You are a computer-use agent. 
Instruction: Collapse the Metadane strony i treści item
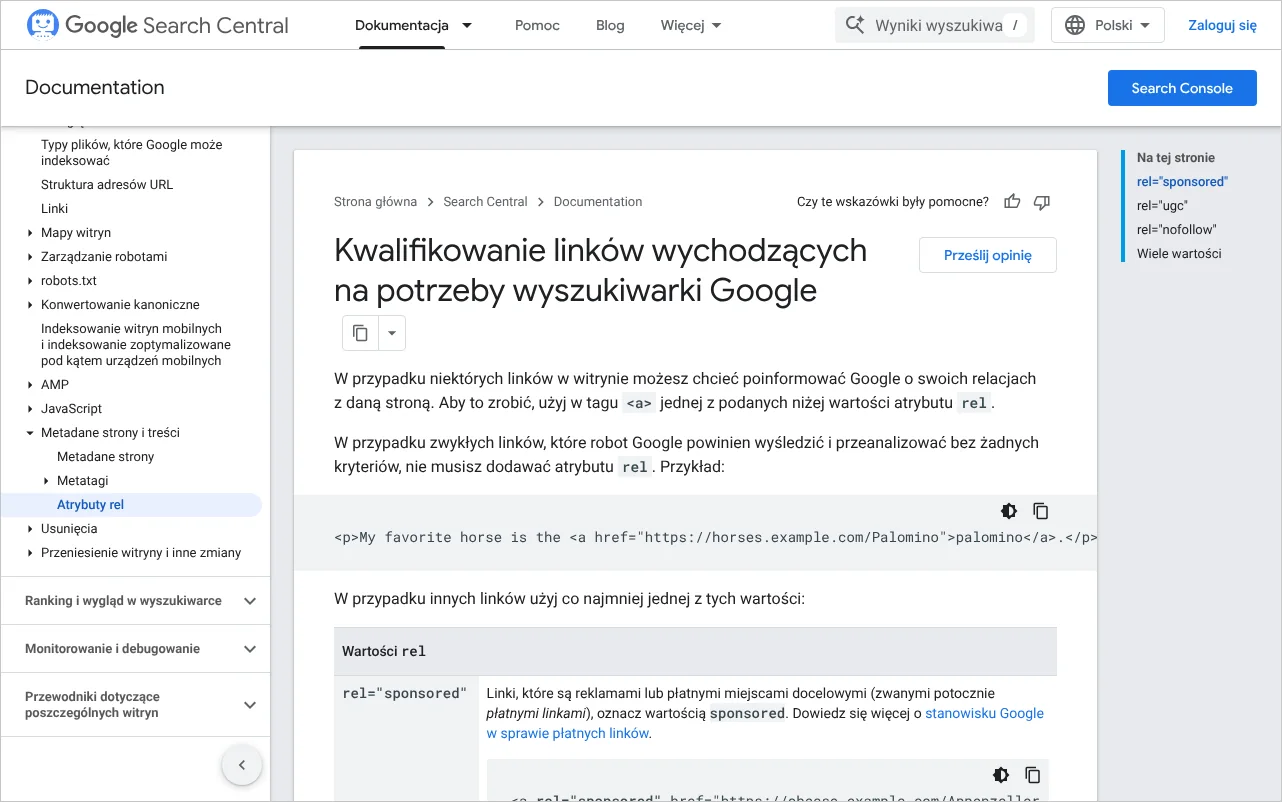(30, 433)
